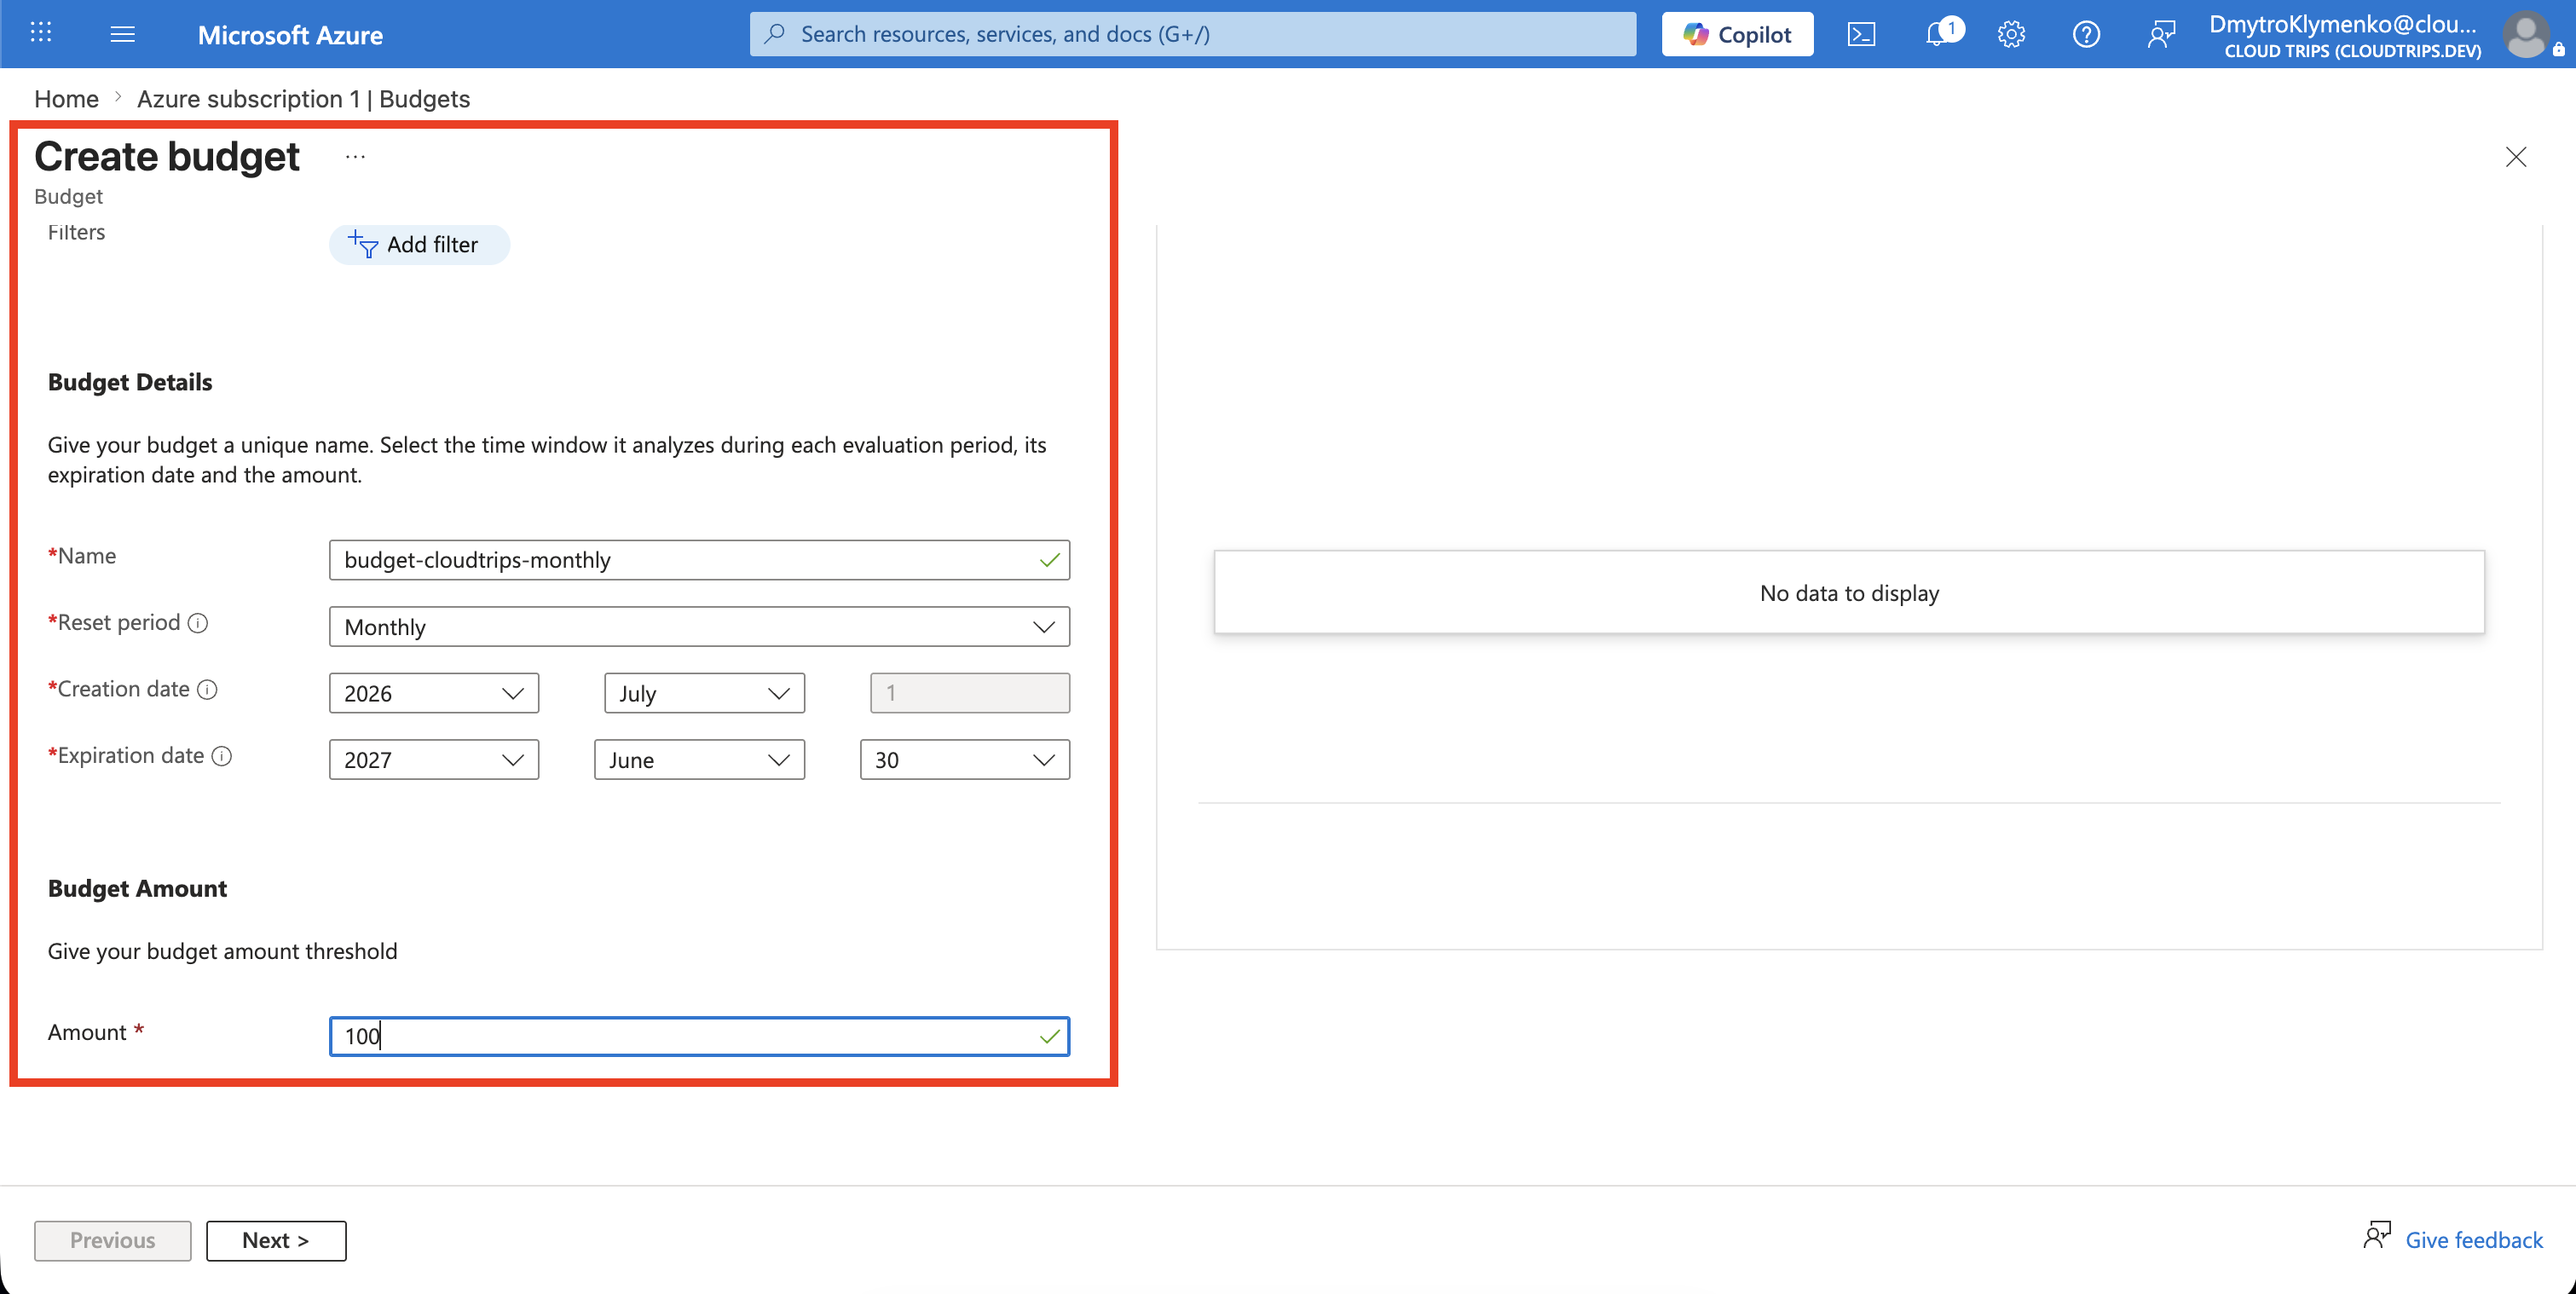Open the user account avatar menu
The image size is (2576, 1294).
click(x=2527, y=34)
